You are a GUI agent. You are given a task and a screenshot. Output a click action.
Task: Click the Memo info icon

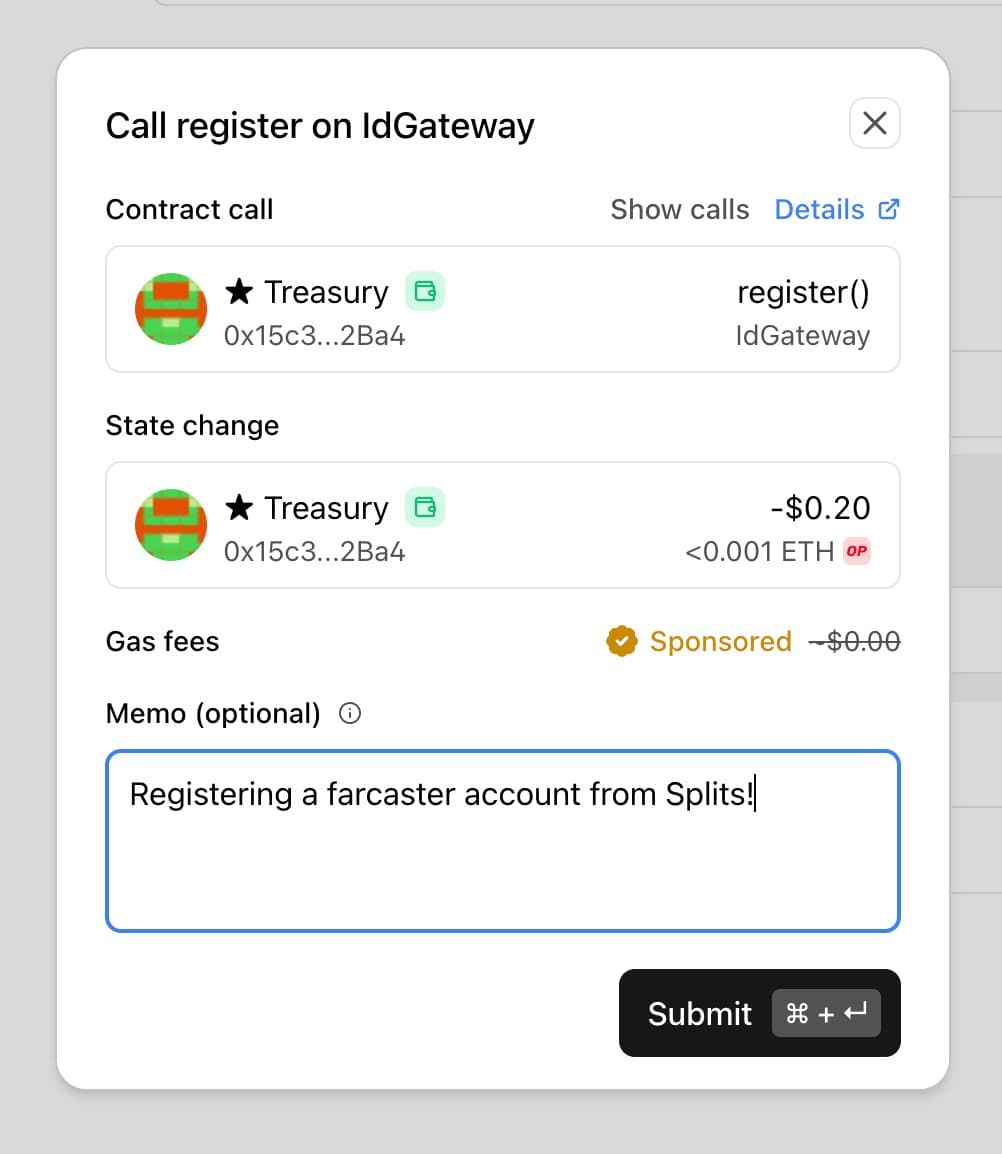(350, 714)
